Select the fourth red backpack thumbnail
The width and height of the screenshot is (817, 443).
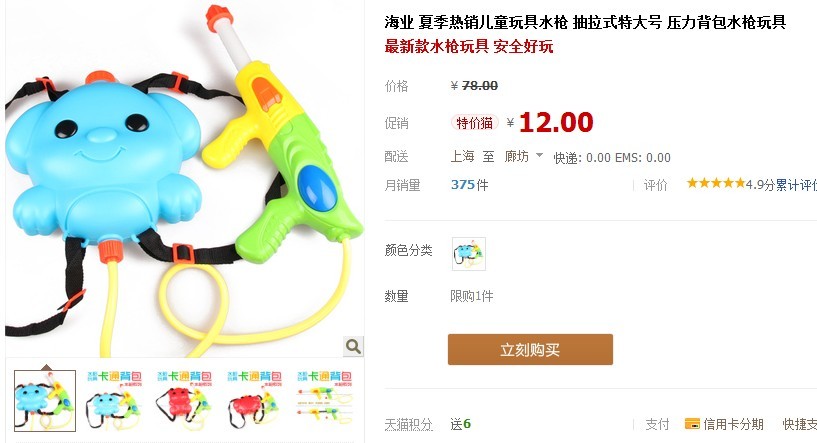pos(254,401)
